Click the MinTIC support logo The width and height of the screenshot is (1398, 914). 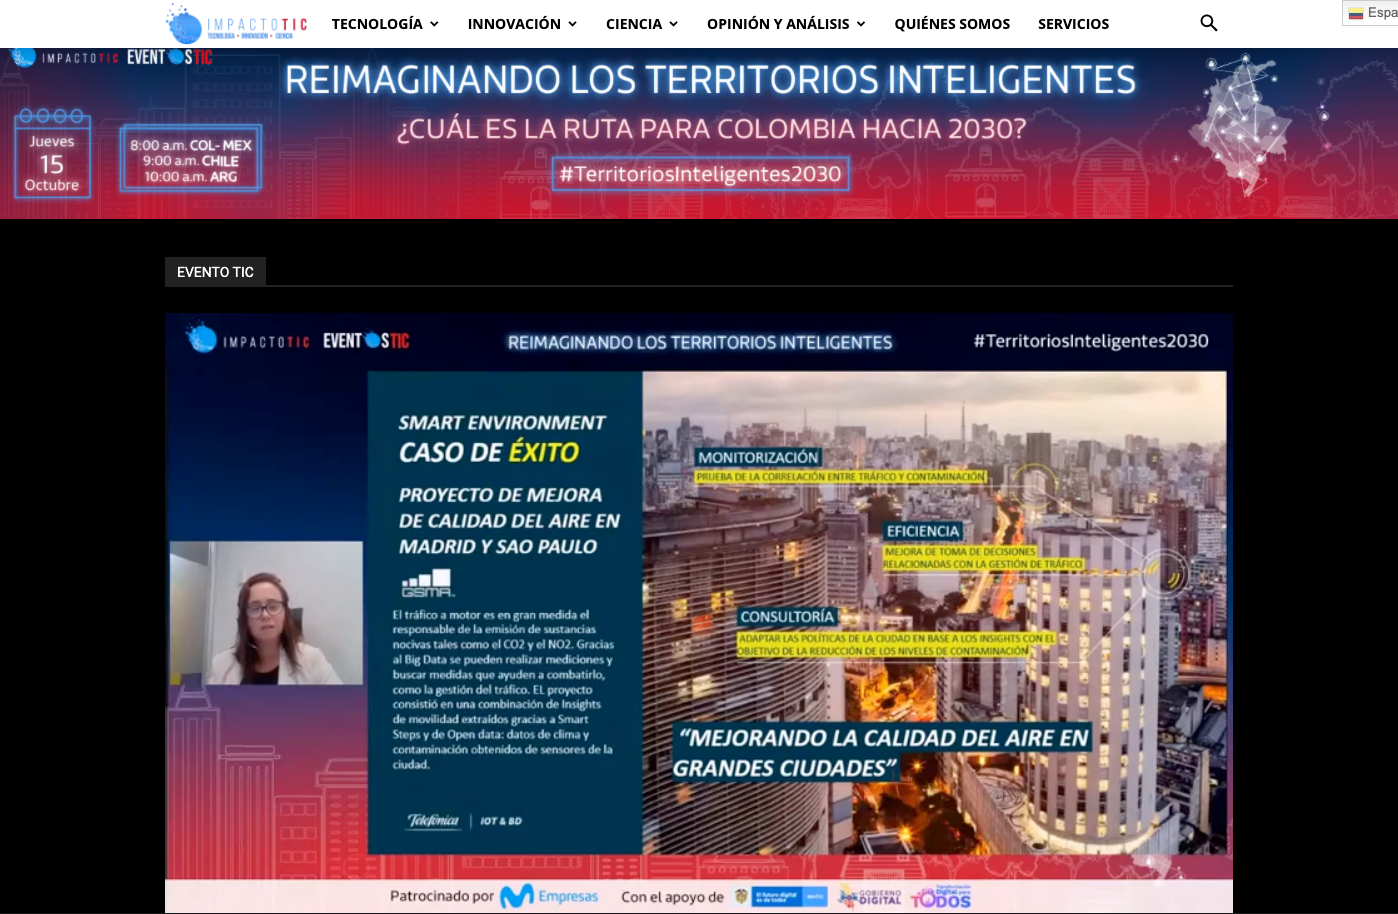tap(781, 897)
